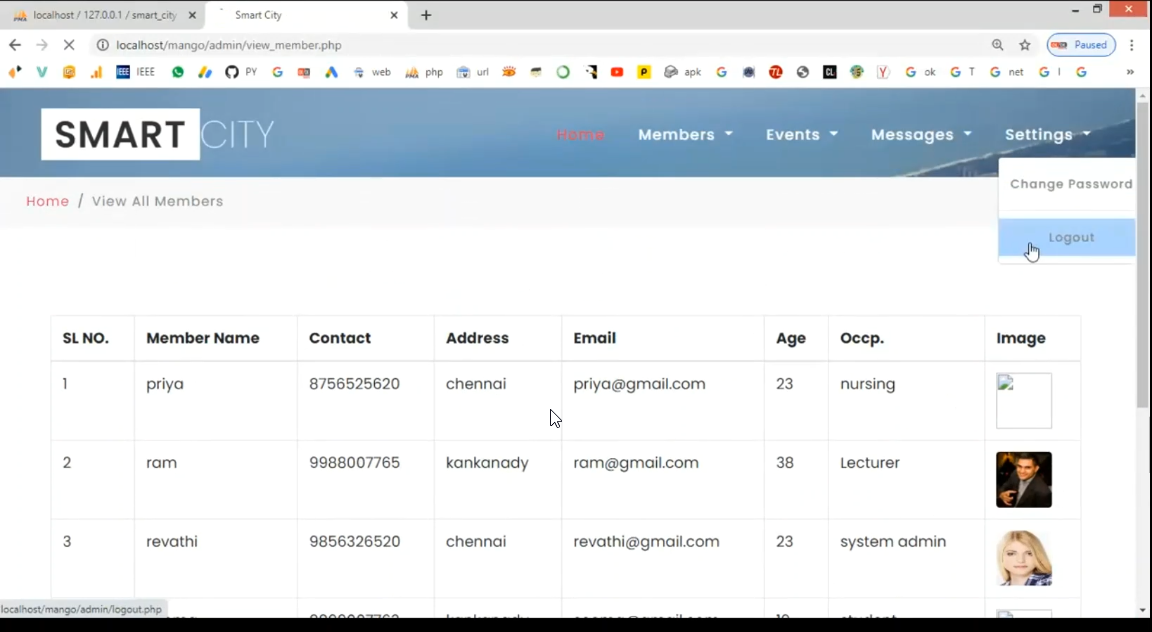View site information icon next to URL
This screenshot has width=1152, height=632.
pos(103,45)
